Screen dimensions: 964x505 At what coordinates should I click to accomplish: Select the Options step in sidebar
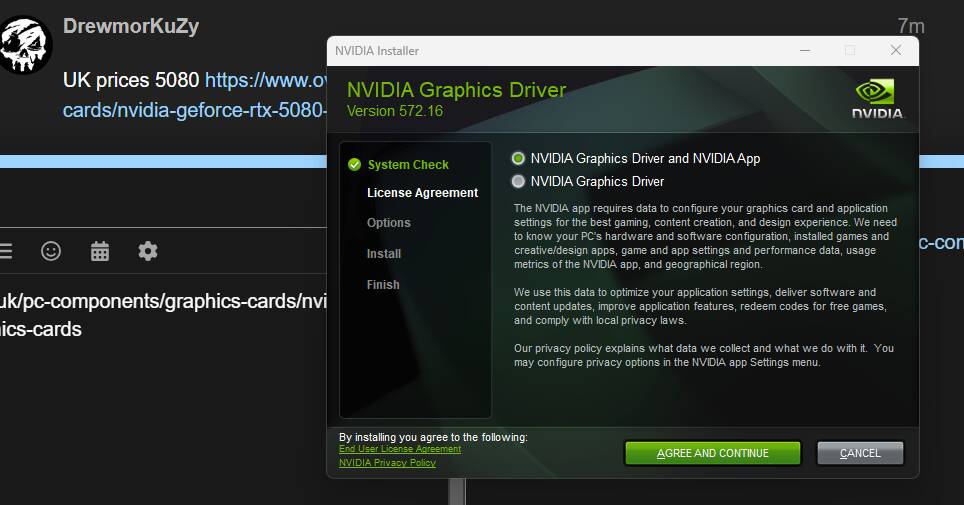(x=389, y=223)
